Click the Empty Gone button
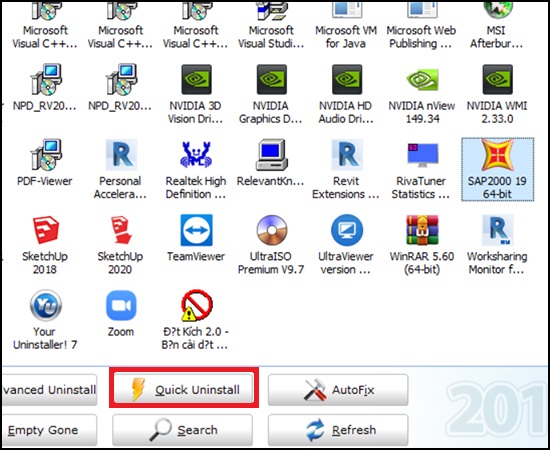This screenshot has width=550, height=450. coord(49,430)
